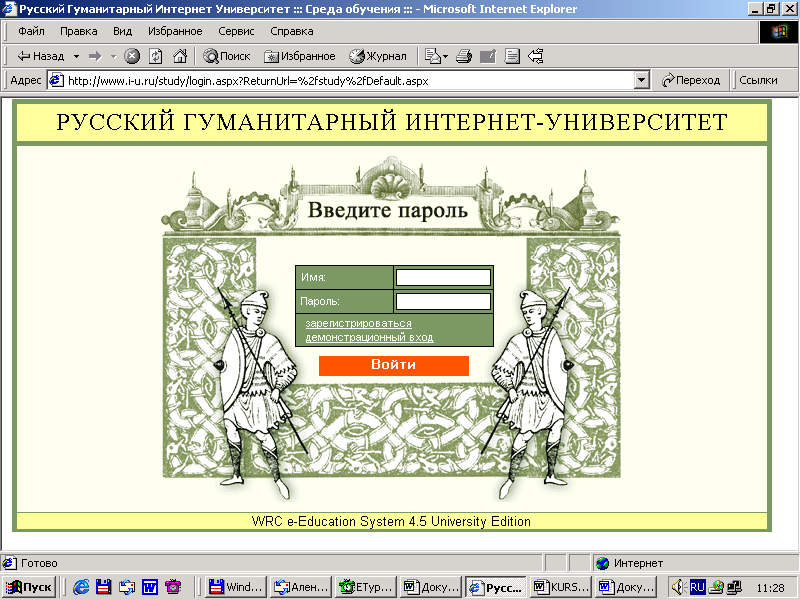
Task: Click the page icon in the address bar
Action: click(56, 81)
